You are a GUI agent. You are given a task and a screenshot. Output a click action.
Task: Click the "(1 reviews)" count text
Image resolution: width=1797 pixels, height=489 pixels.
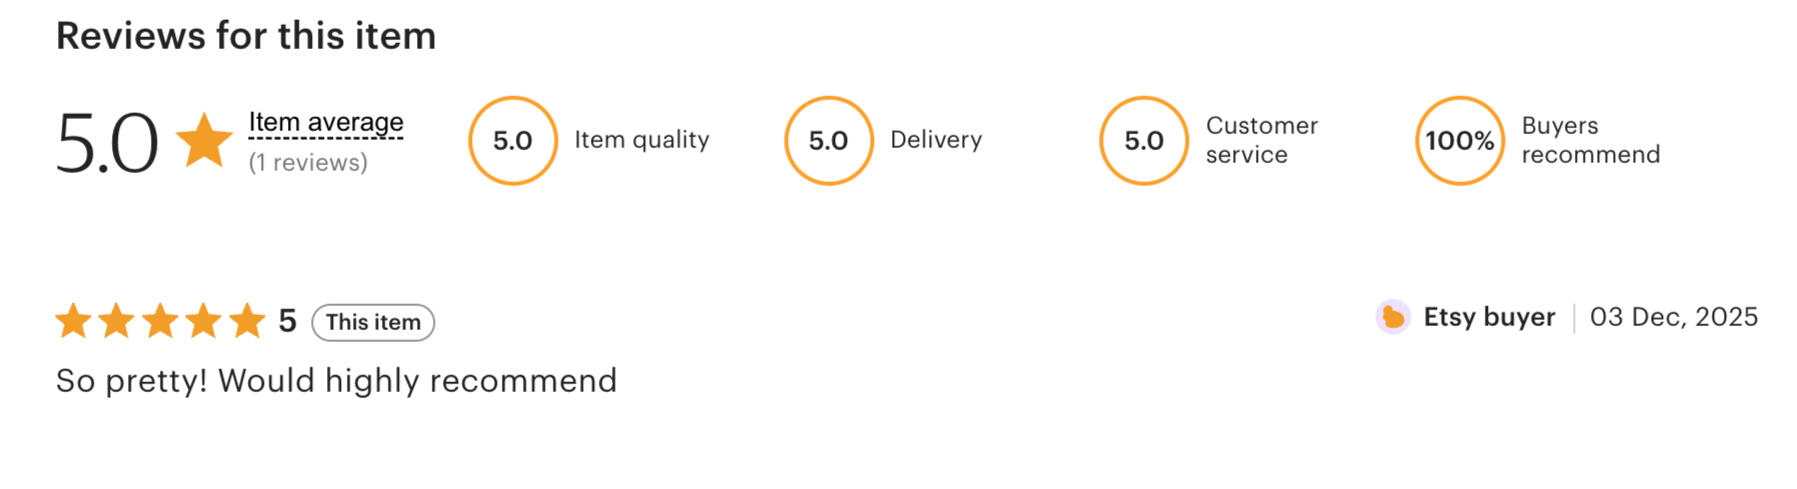click(308, 162)
